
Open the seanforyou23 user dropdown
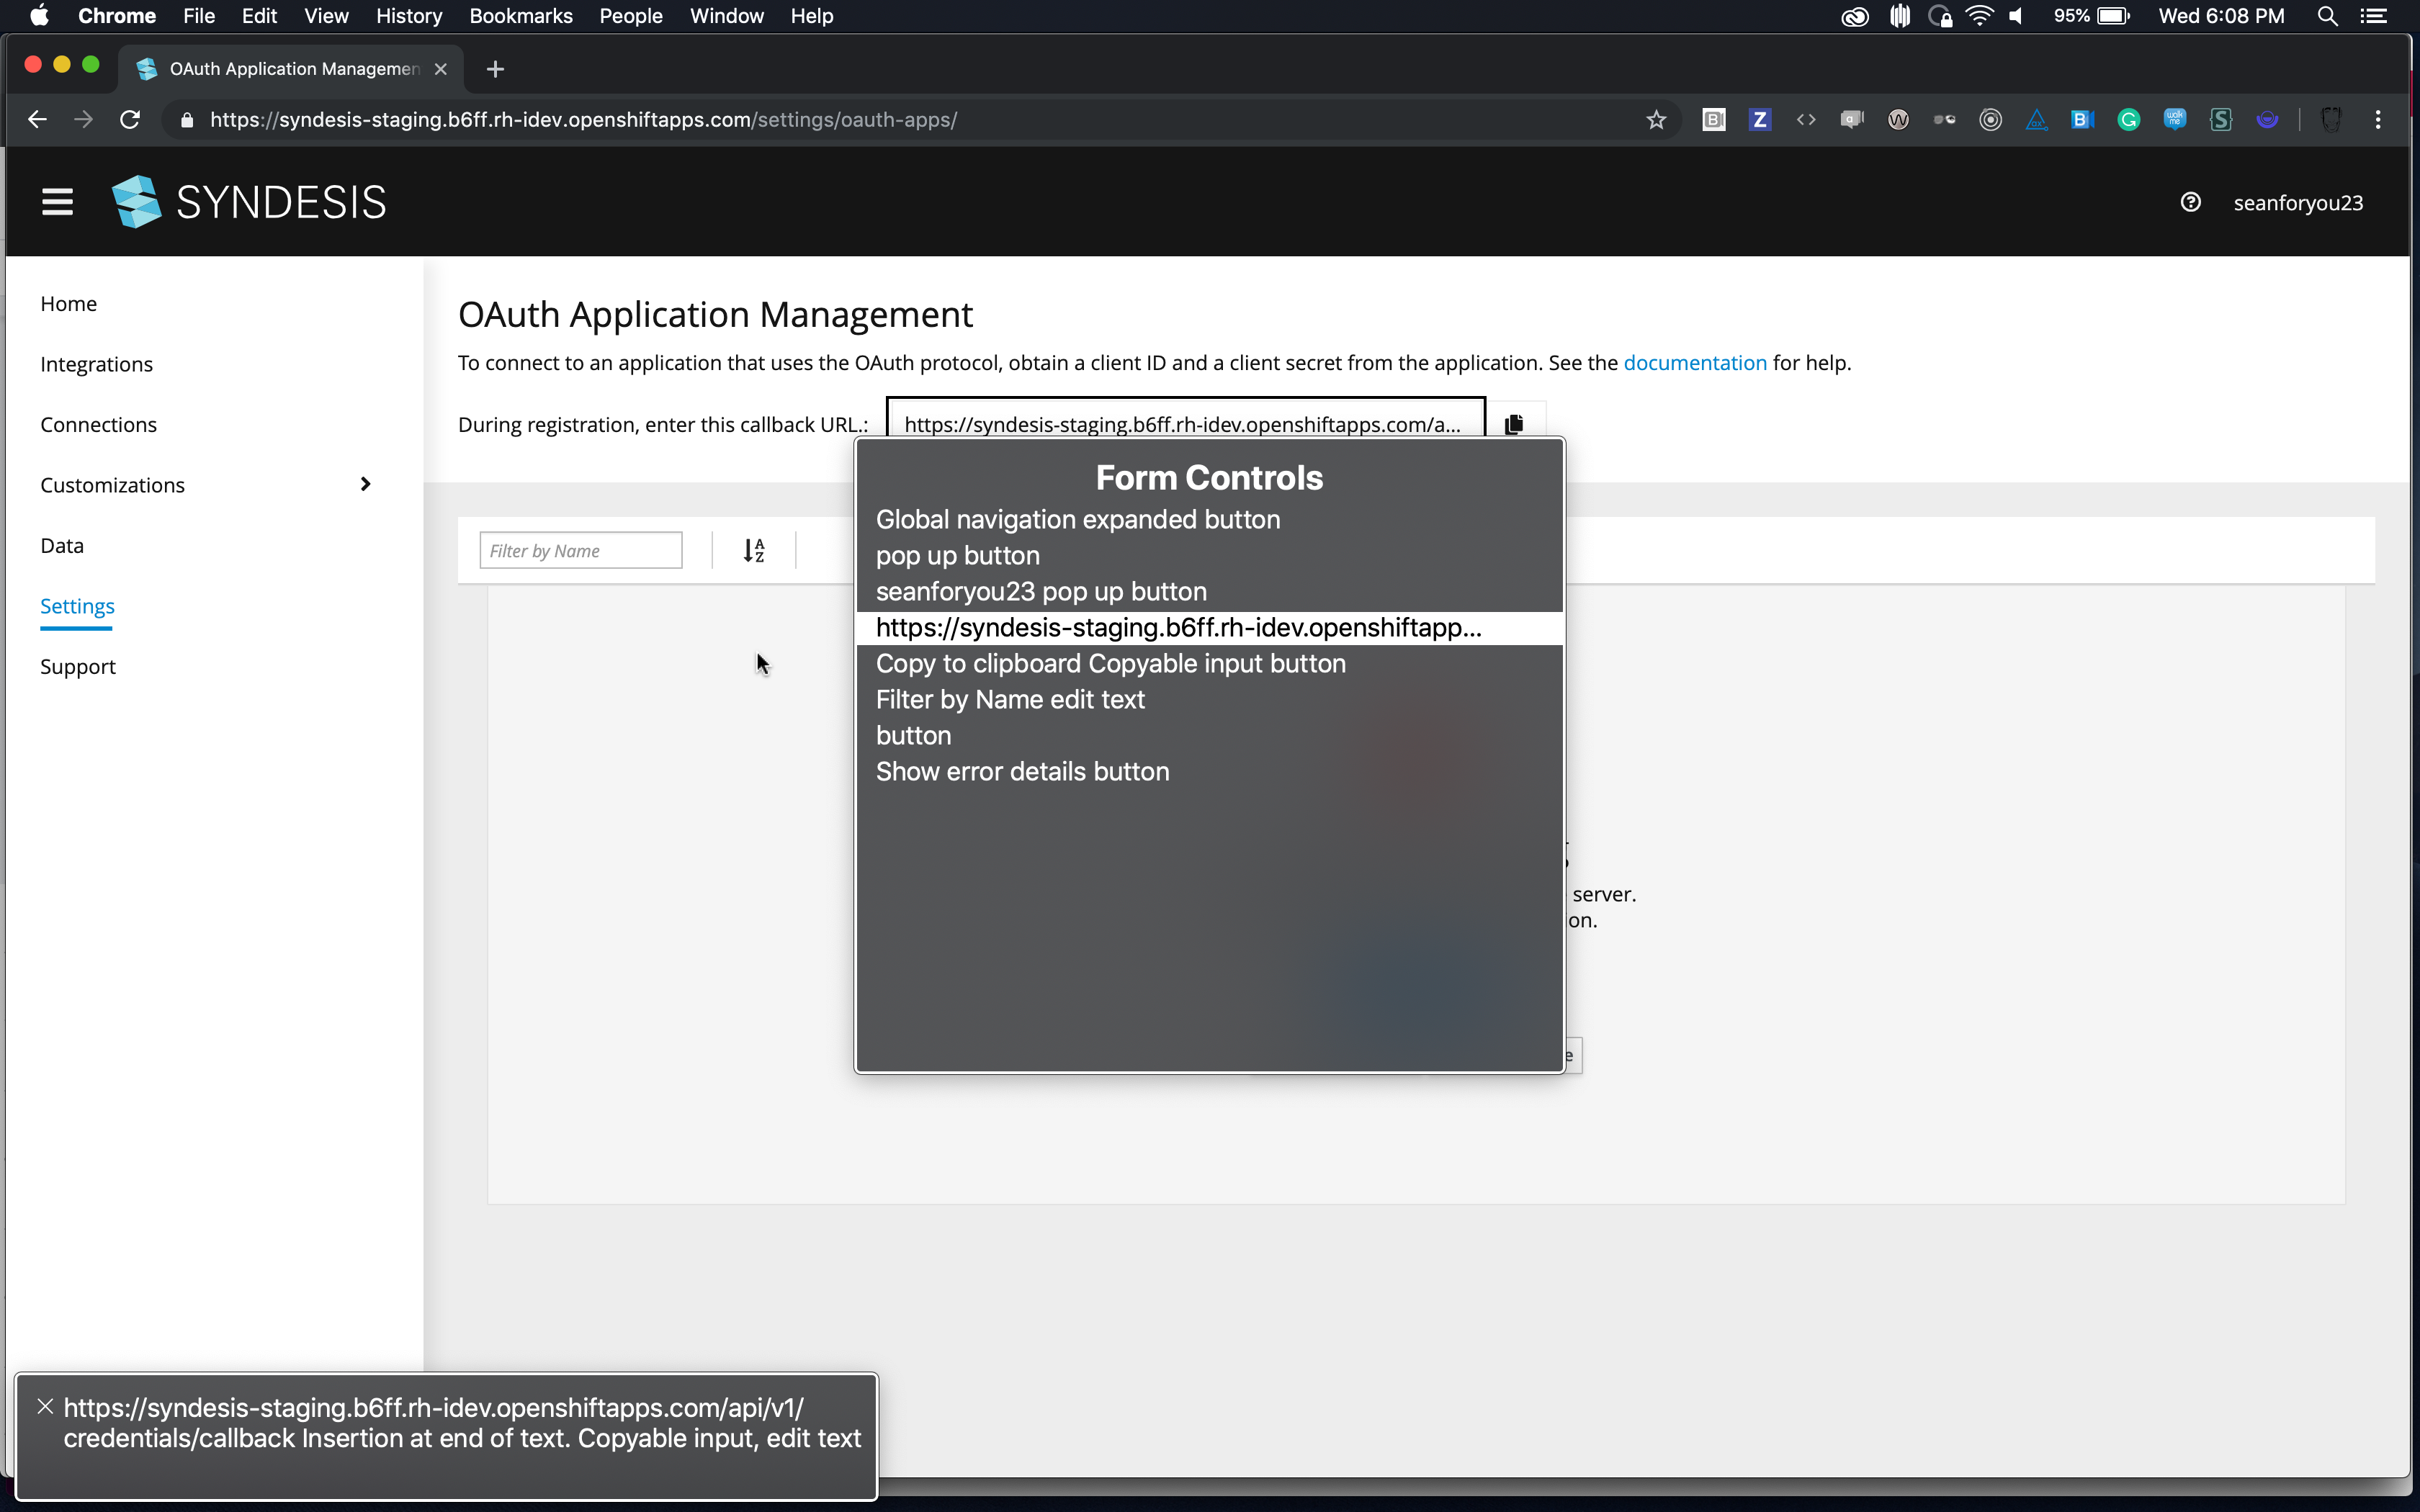(2298, 203)
